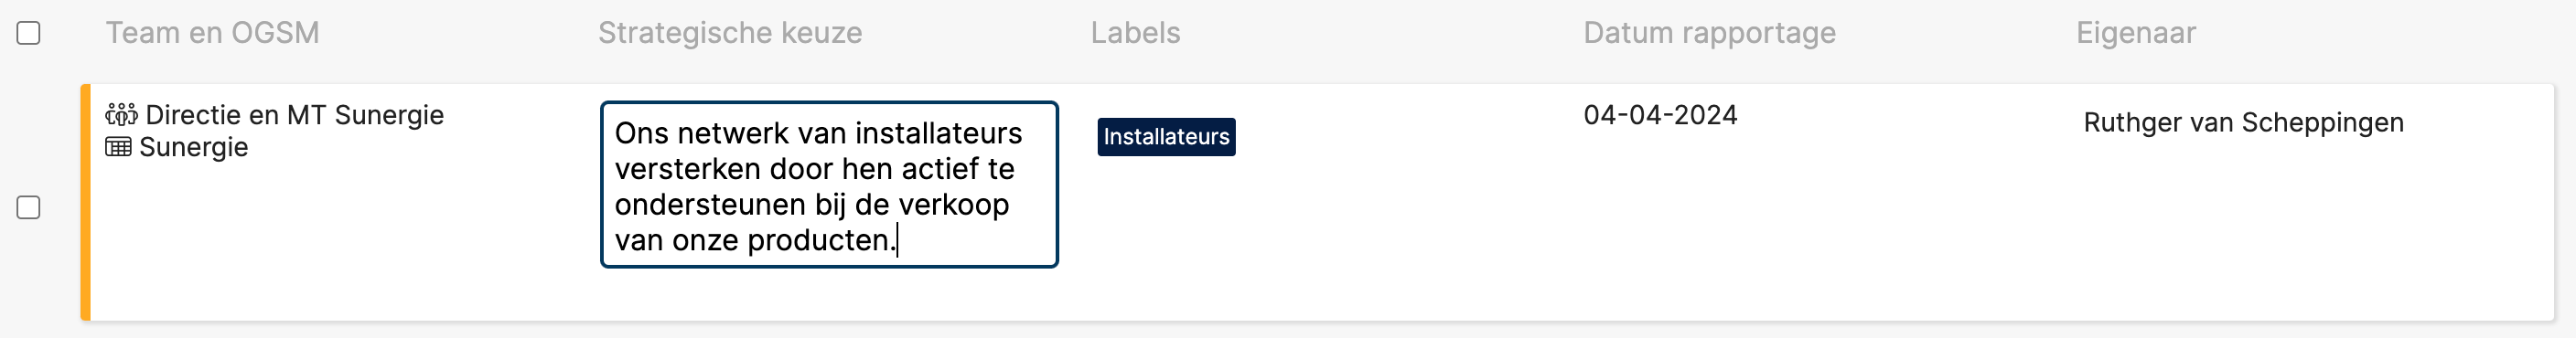Sort by Datum rapportage column header
This screenshot has height=338, width=2576.
[1709, 33]
